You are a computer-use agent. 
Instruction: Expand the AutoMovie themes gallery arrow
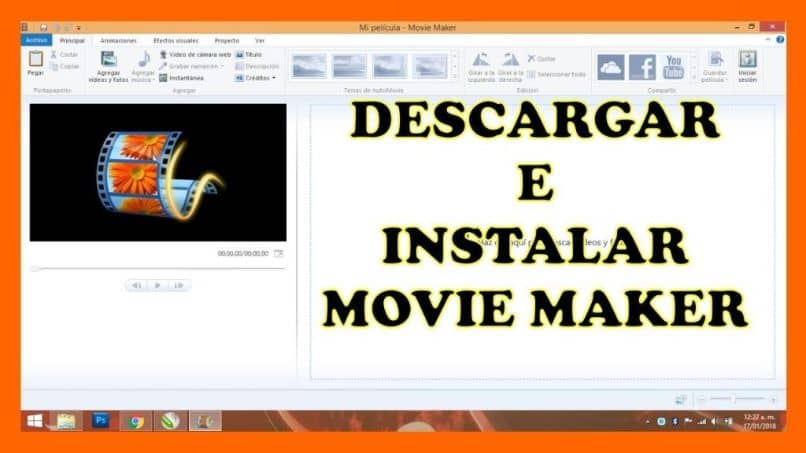click(454, 77)
